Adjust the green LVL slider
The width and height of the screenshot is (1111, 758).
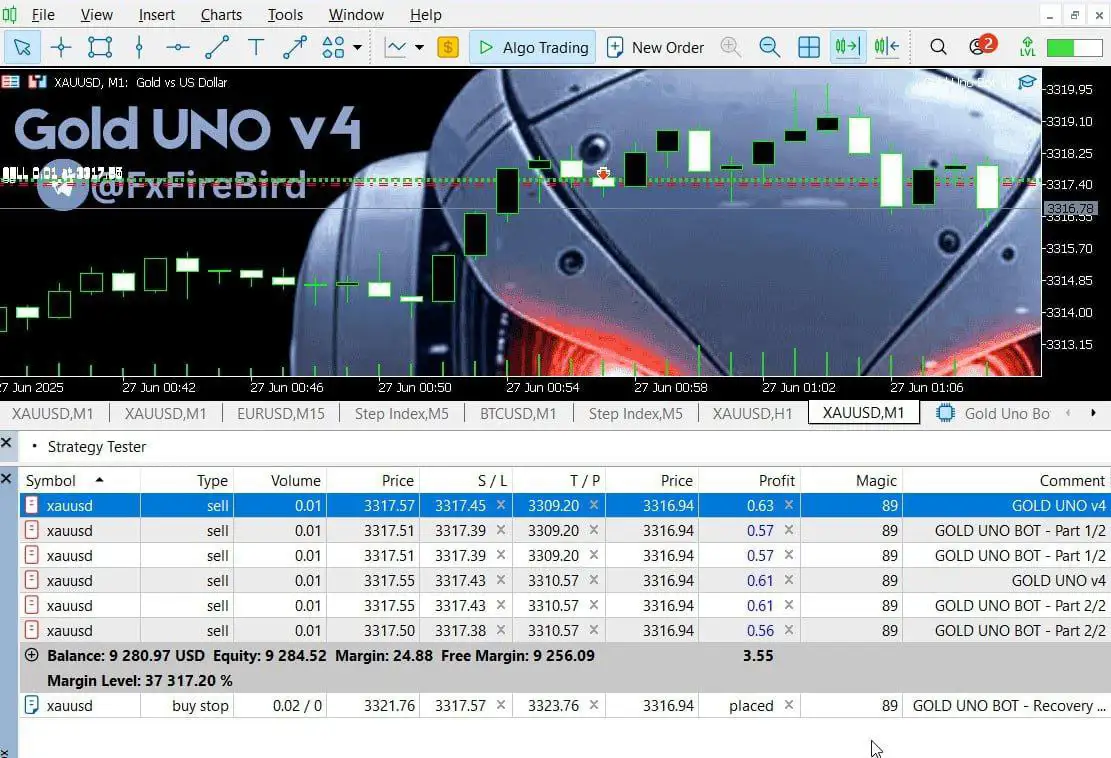click(x=1072, y=46)
